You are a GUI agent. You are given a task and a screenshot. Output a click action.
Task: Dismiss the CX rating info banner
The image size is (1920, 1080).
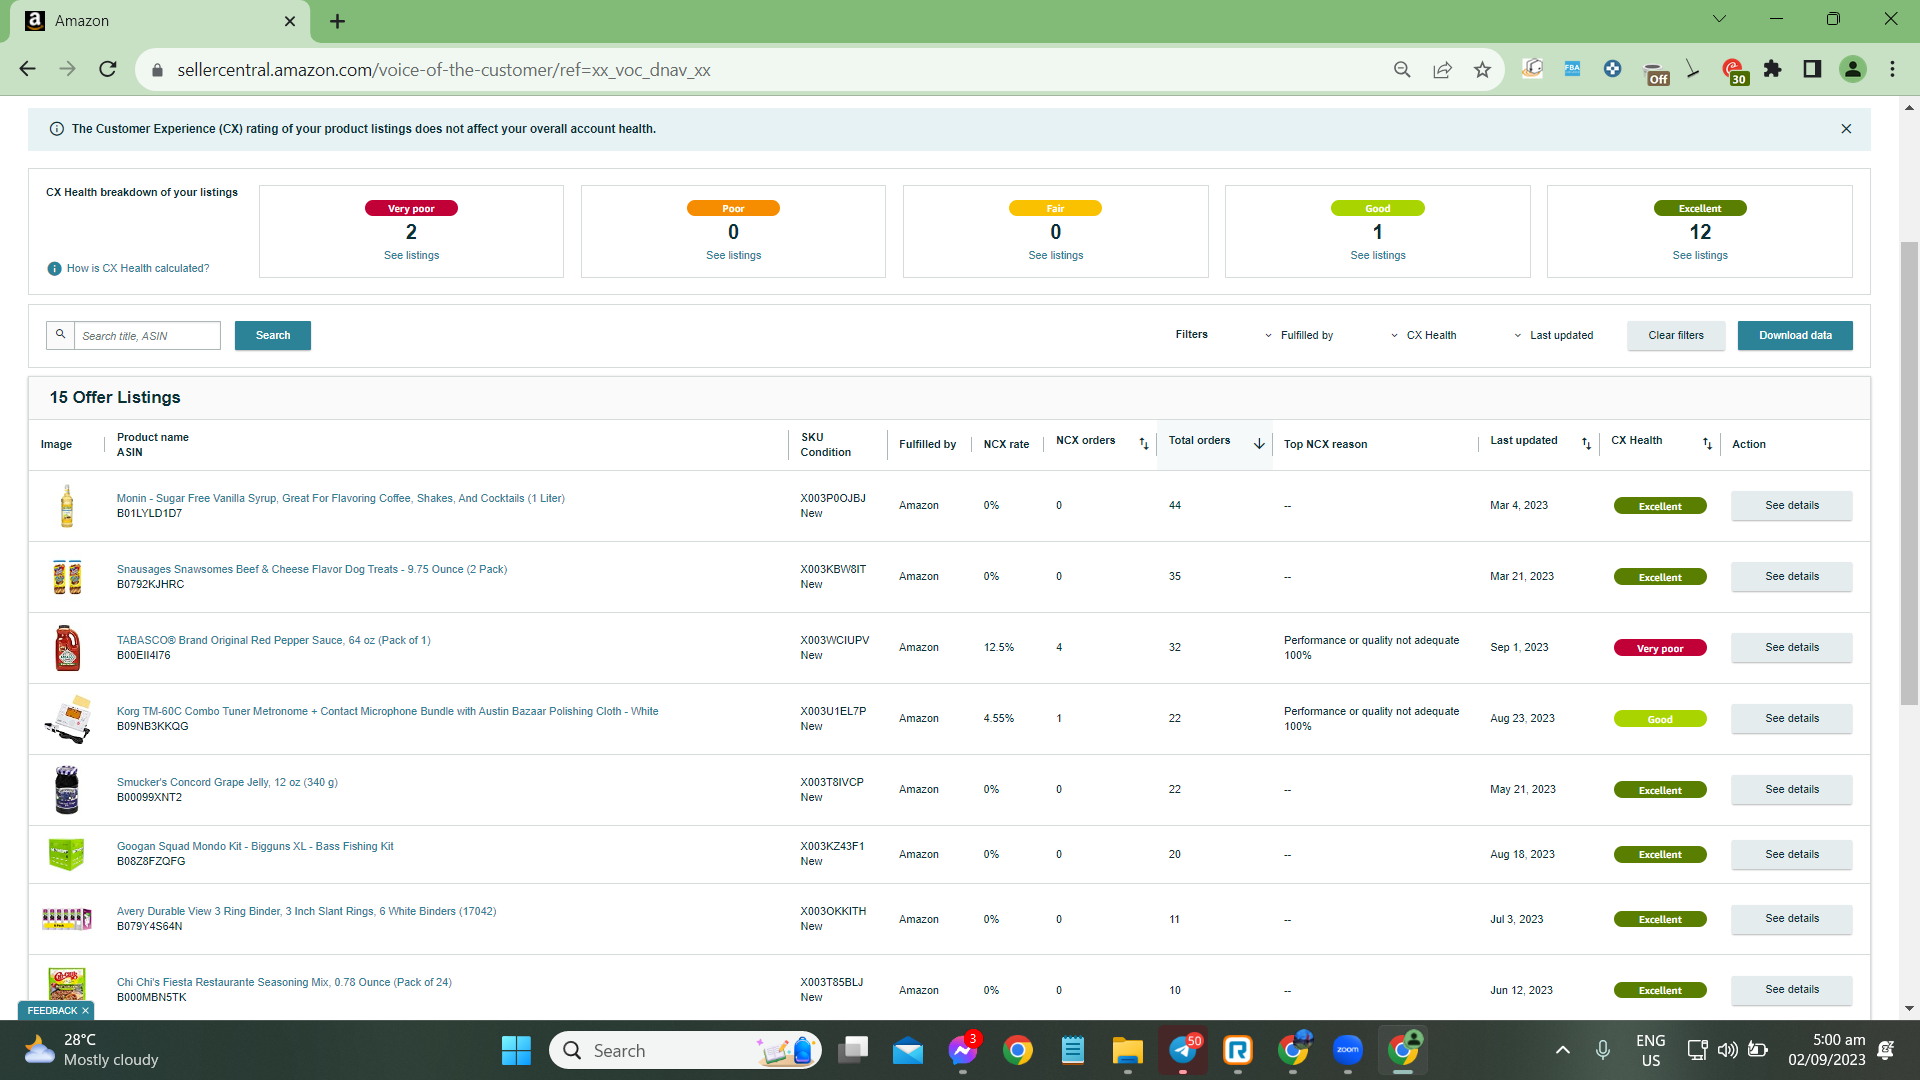tap(1846, 129)
